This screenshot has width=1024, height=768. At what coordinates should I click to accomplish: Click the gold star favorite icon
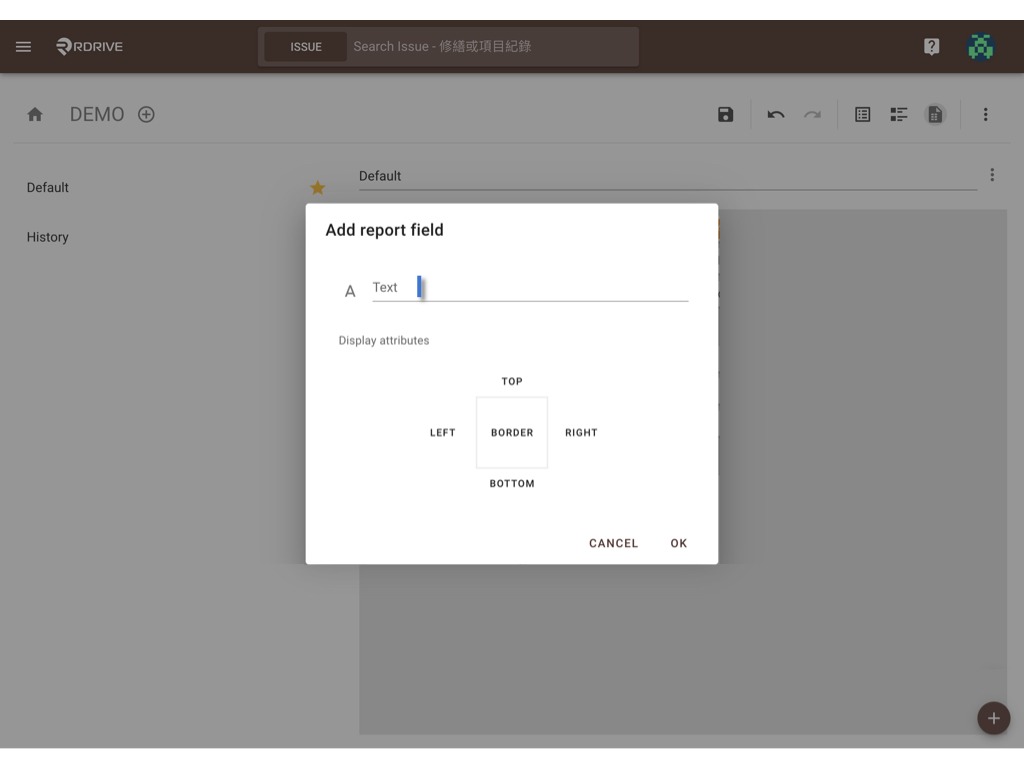[x=317, y=188]
